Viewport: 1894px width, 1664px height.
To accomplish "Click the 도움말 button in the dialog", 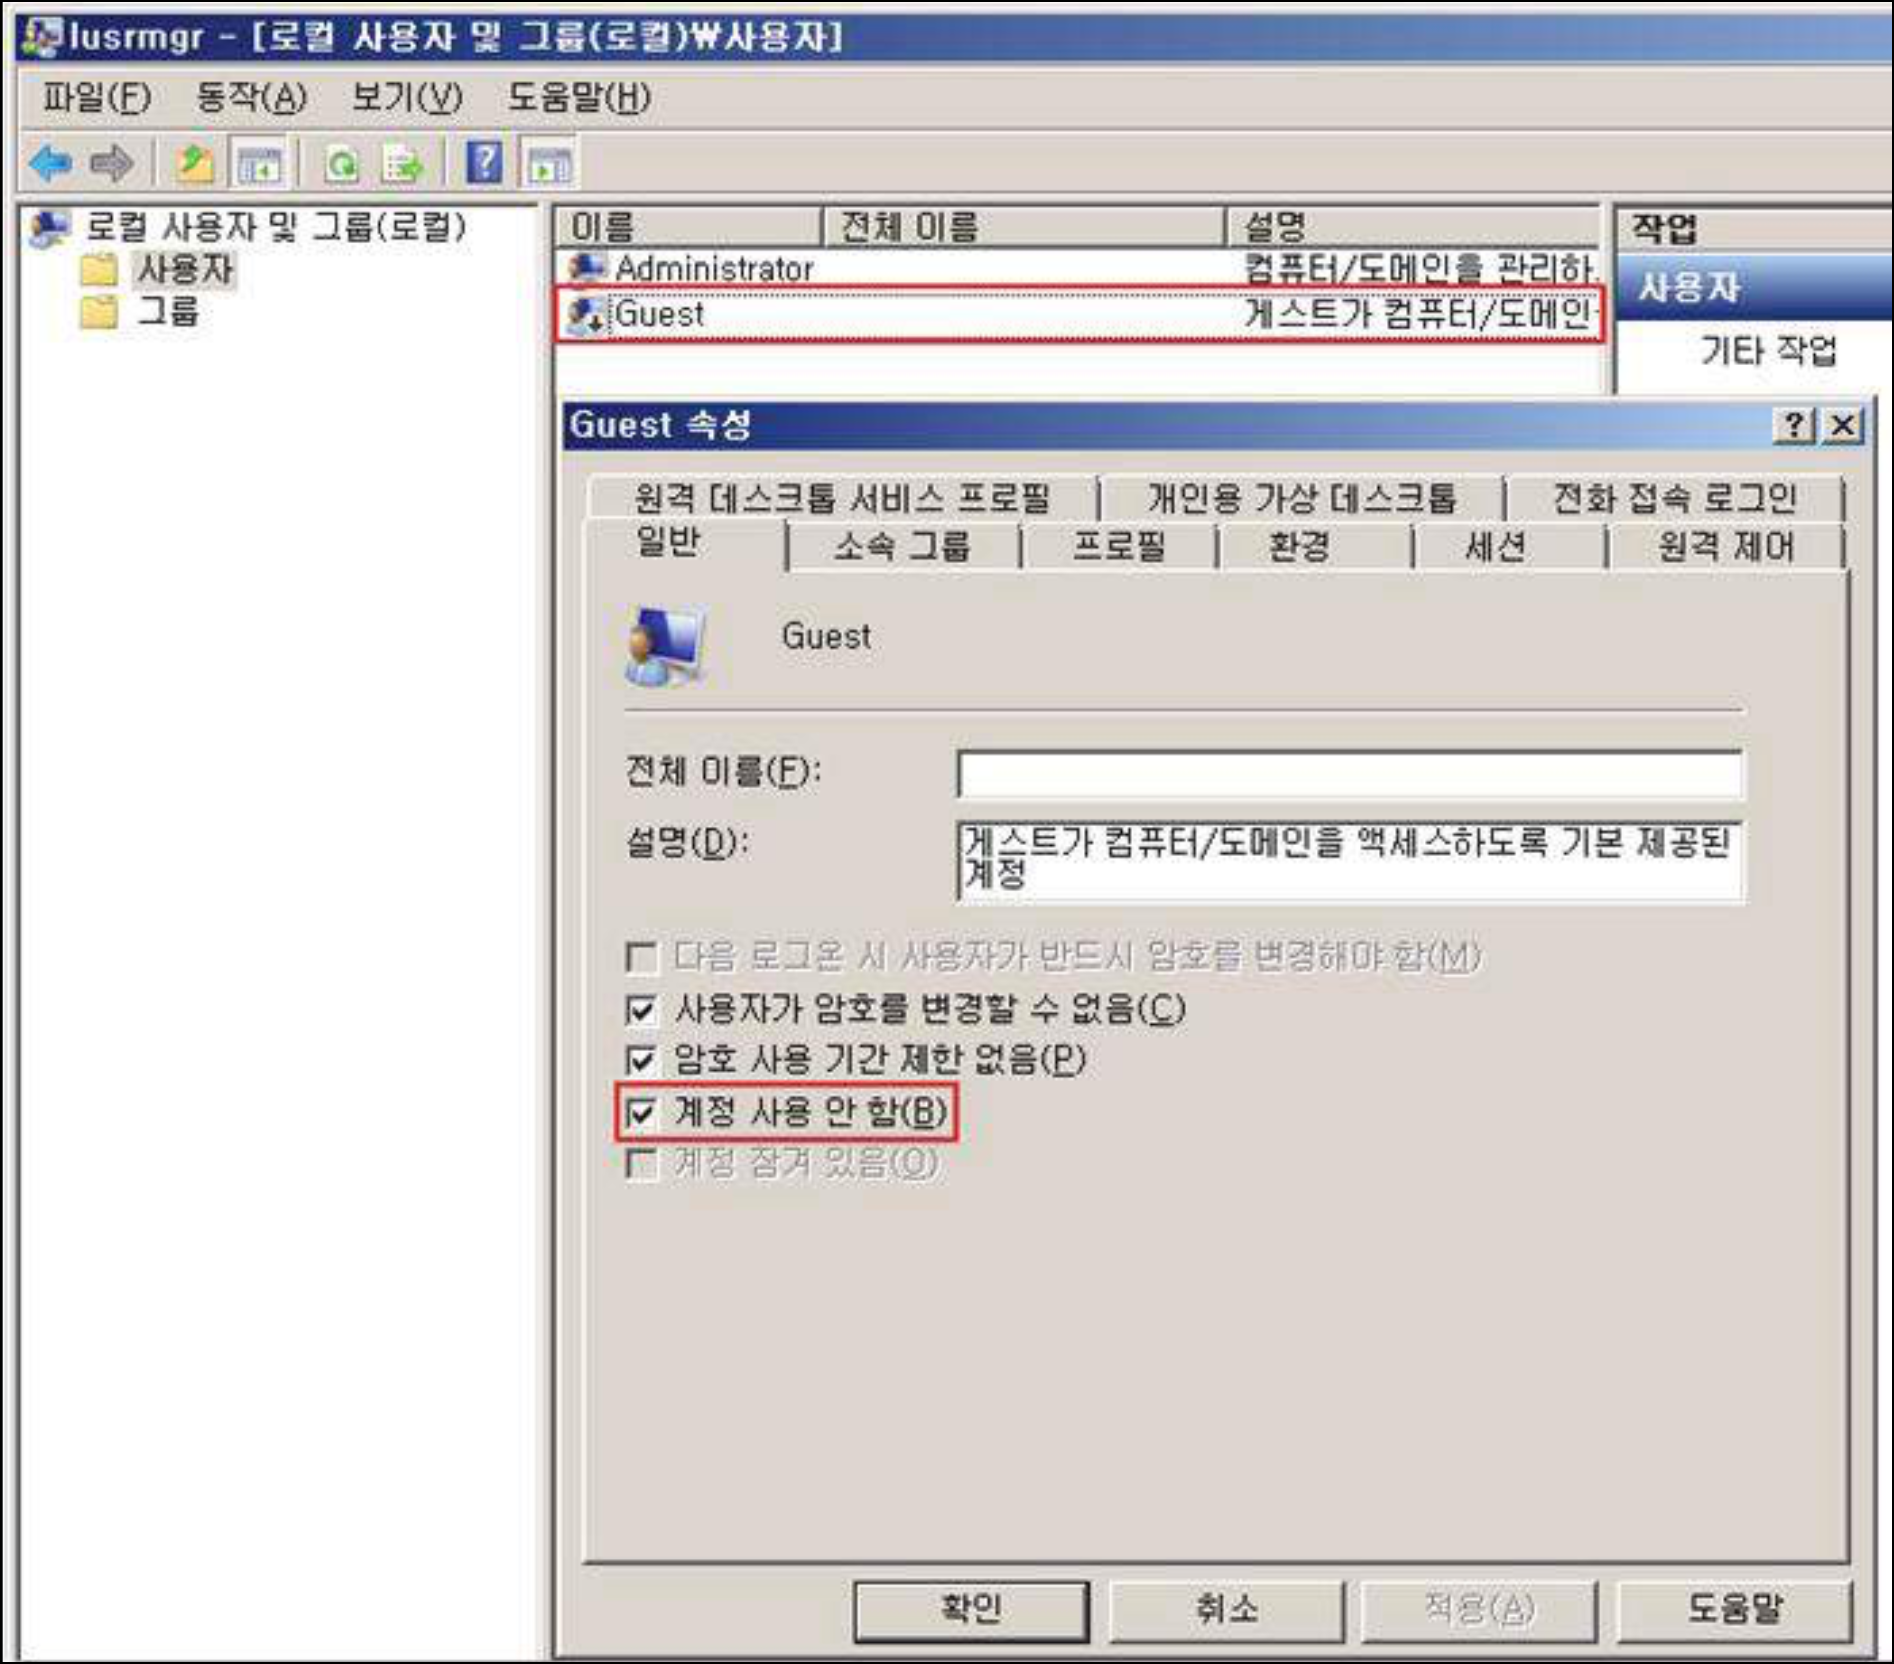I will [1735, 1609].
